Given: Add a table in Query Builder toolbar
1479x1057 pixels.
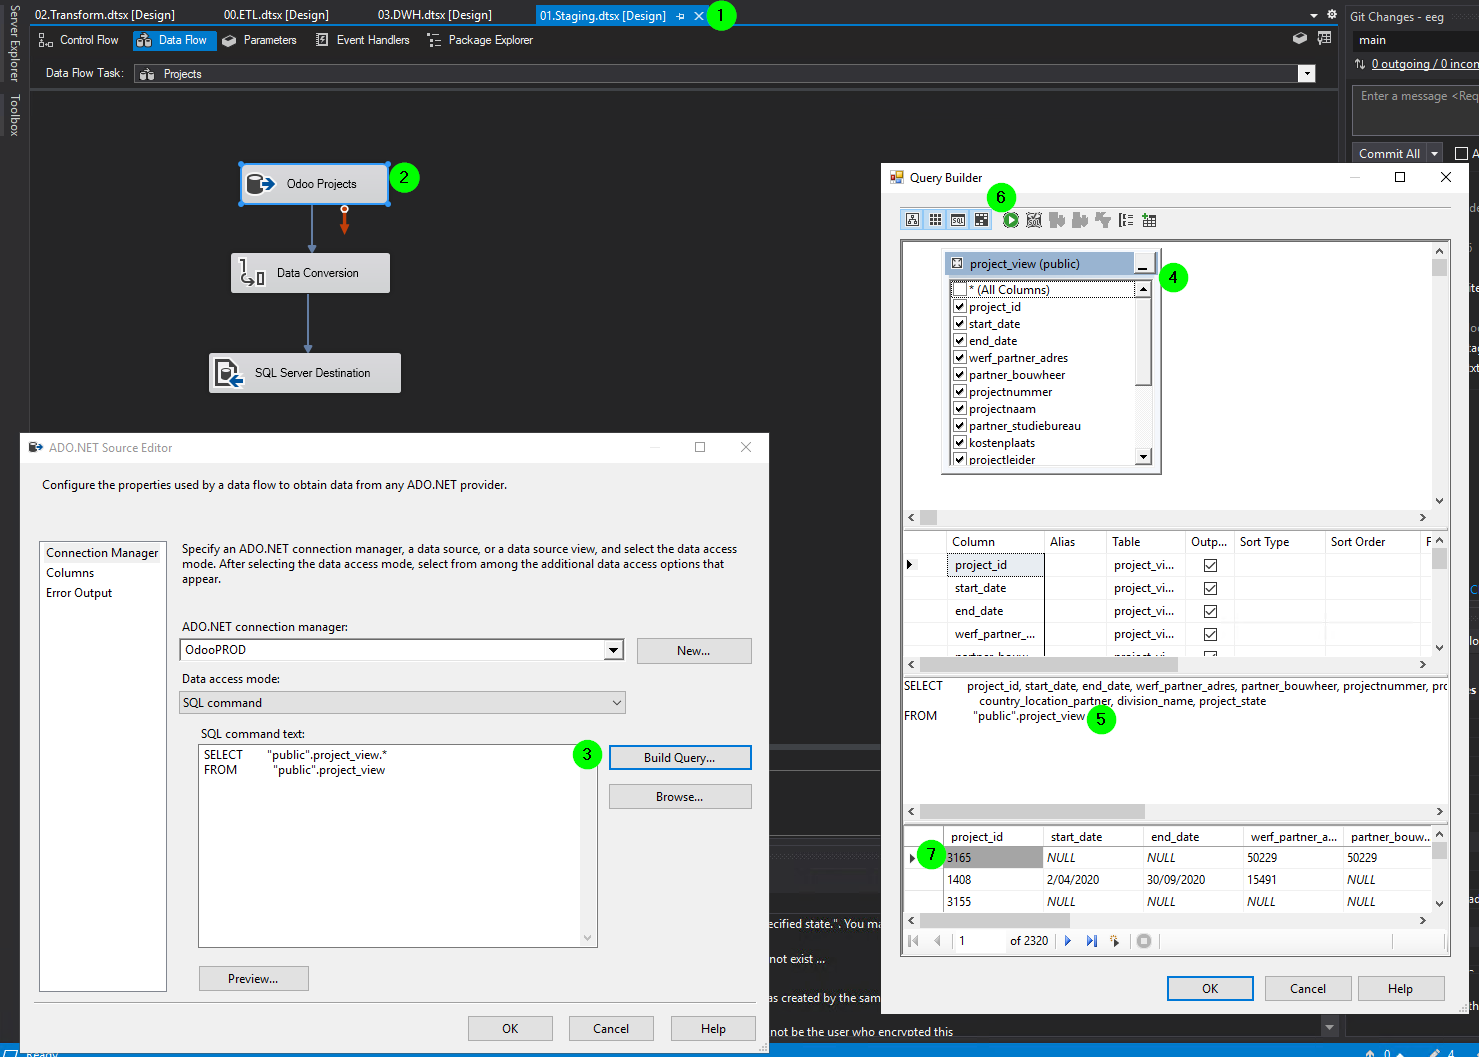Looking at the screenshot, I should pos(1149,220).
